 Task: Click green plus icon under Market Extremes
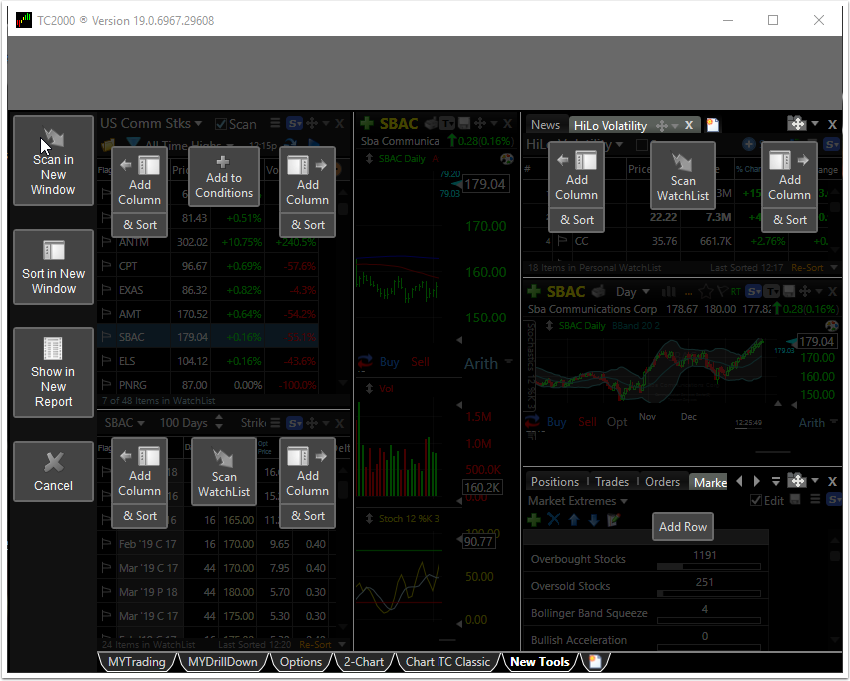pos(534,520)
